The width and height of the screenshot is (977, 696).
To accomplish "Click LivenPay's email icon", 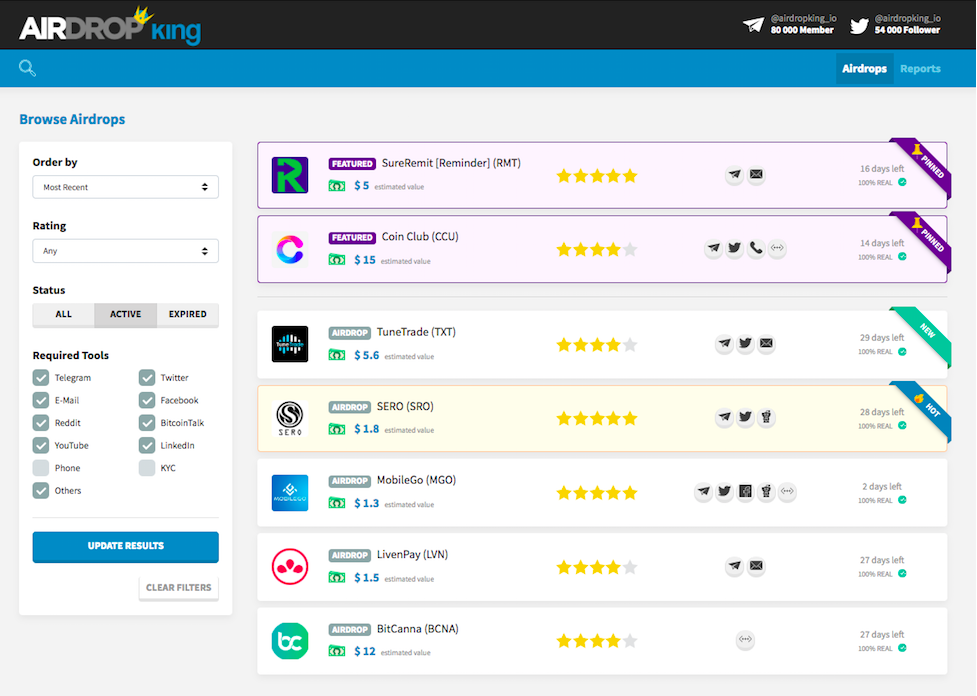I will [756, 566].
